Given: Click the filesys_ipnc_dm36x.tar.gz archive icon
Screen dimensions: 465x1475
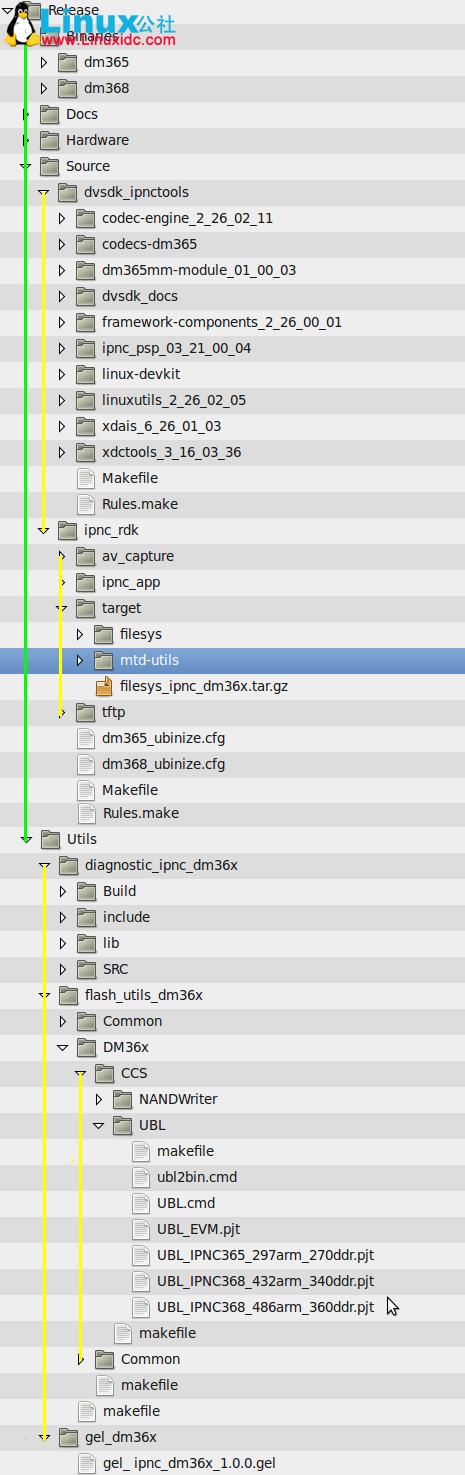Looking at the screenshot, I should (x=103, y=686).
